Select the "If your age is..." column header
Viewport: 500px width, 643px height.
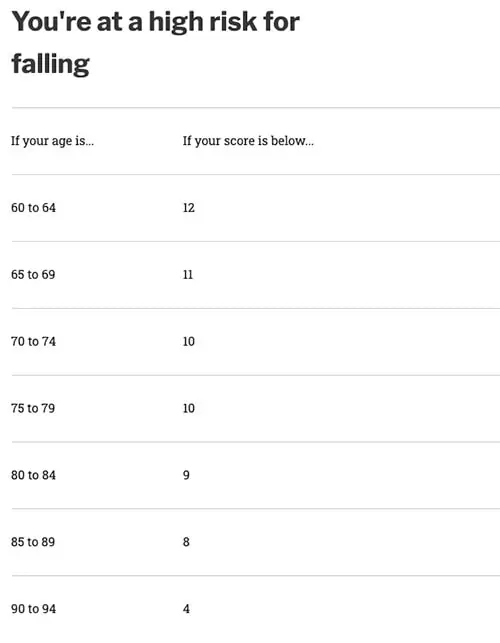point(53,141)
